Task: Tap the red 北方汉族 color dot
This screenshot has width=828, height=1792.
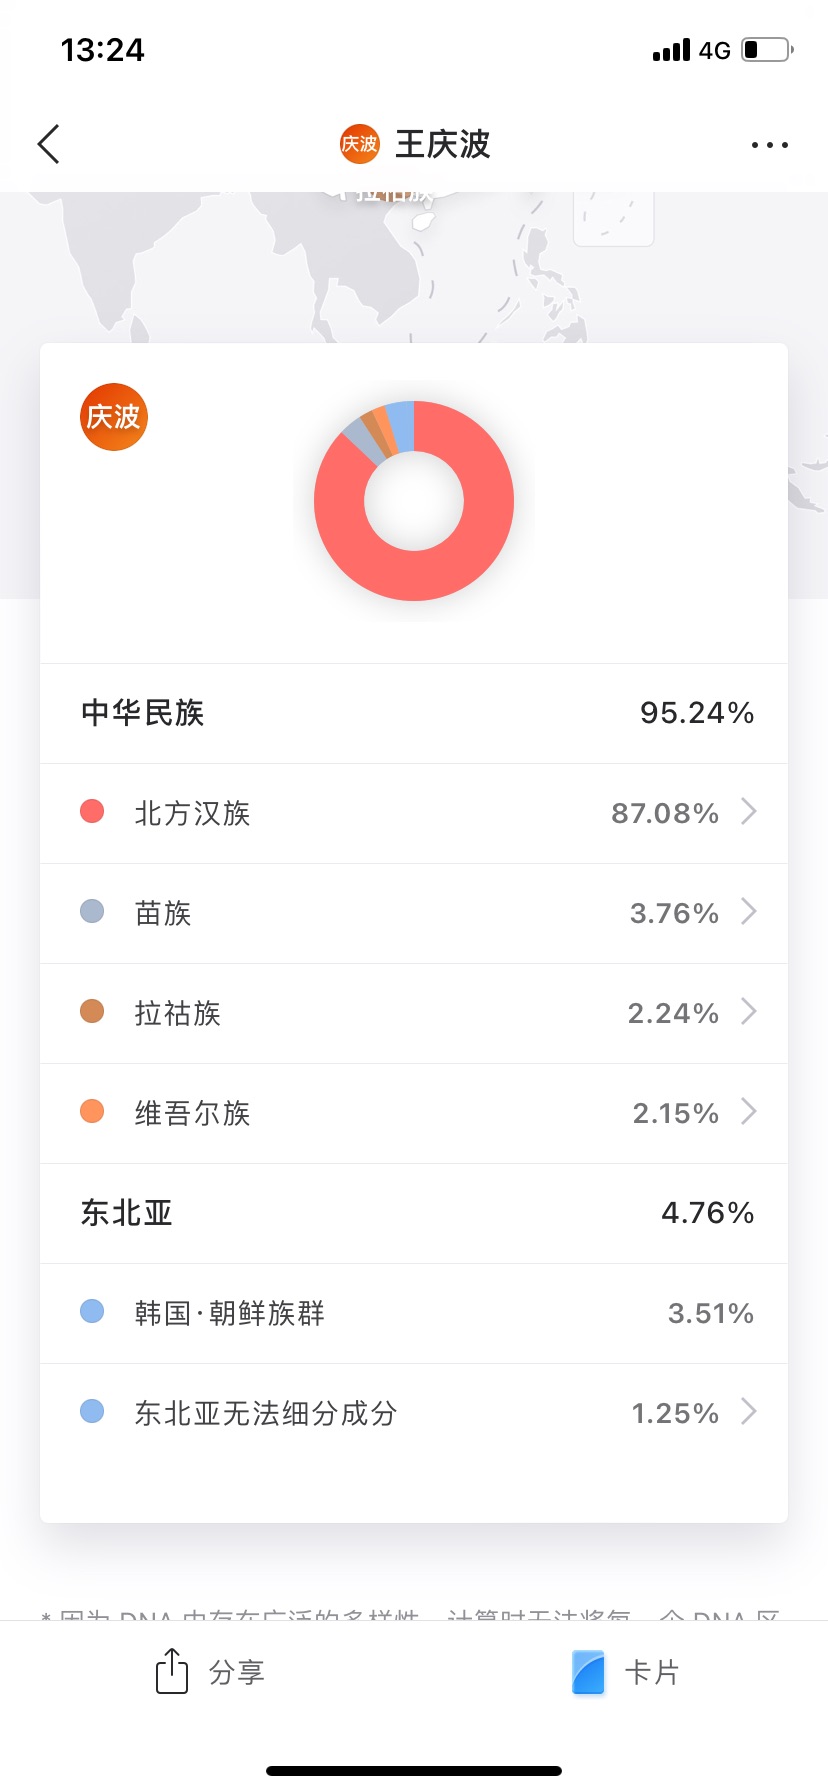Action: tap(92, 812)
